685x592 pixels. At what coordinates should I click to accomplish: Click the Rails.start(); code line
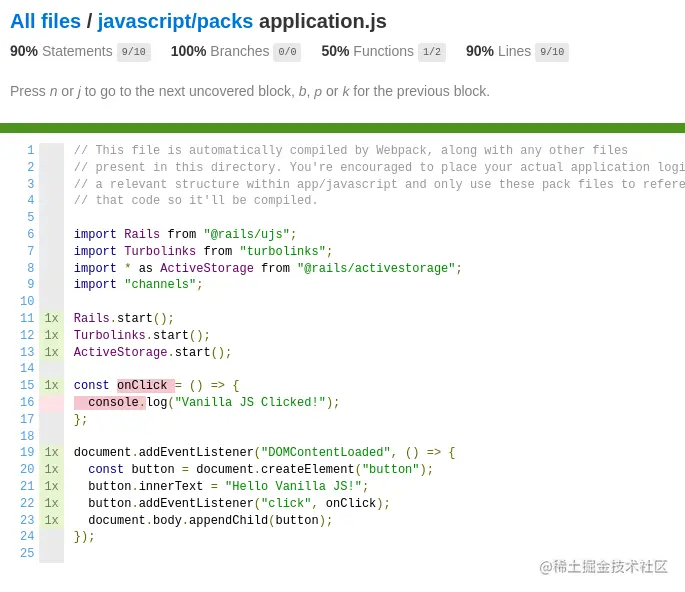[x=124, y=318]
